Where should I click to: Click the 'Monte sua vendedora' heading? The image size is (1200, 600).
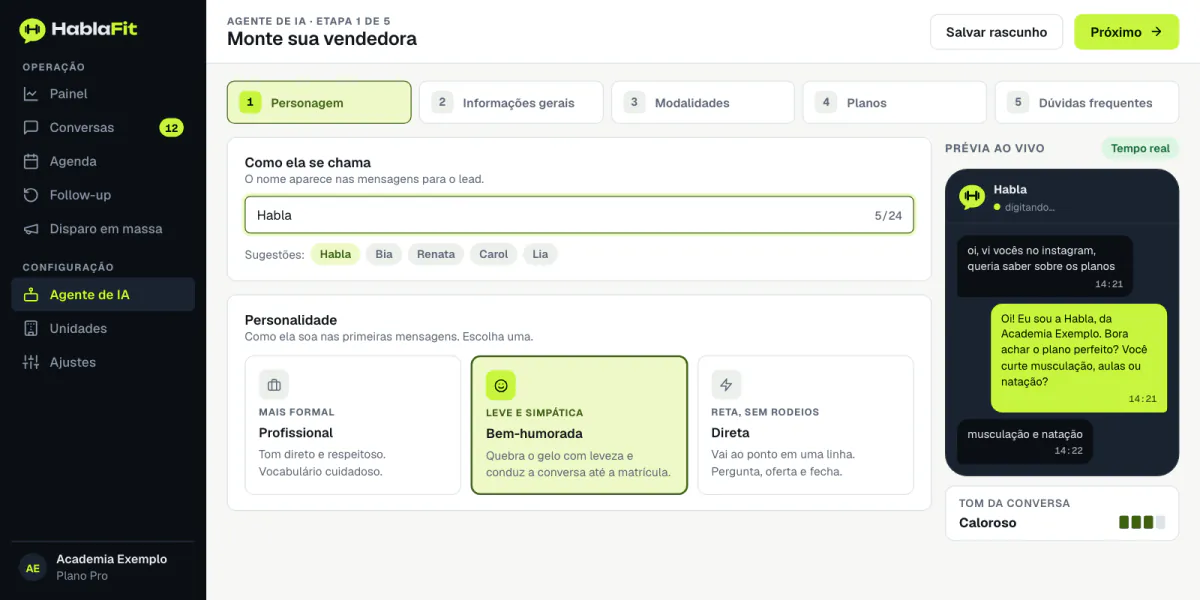(322, 39)
